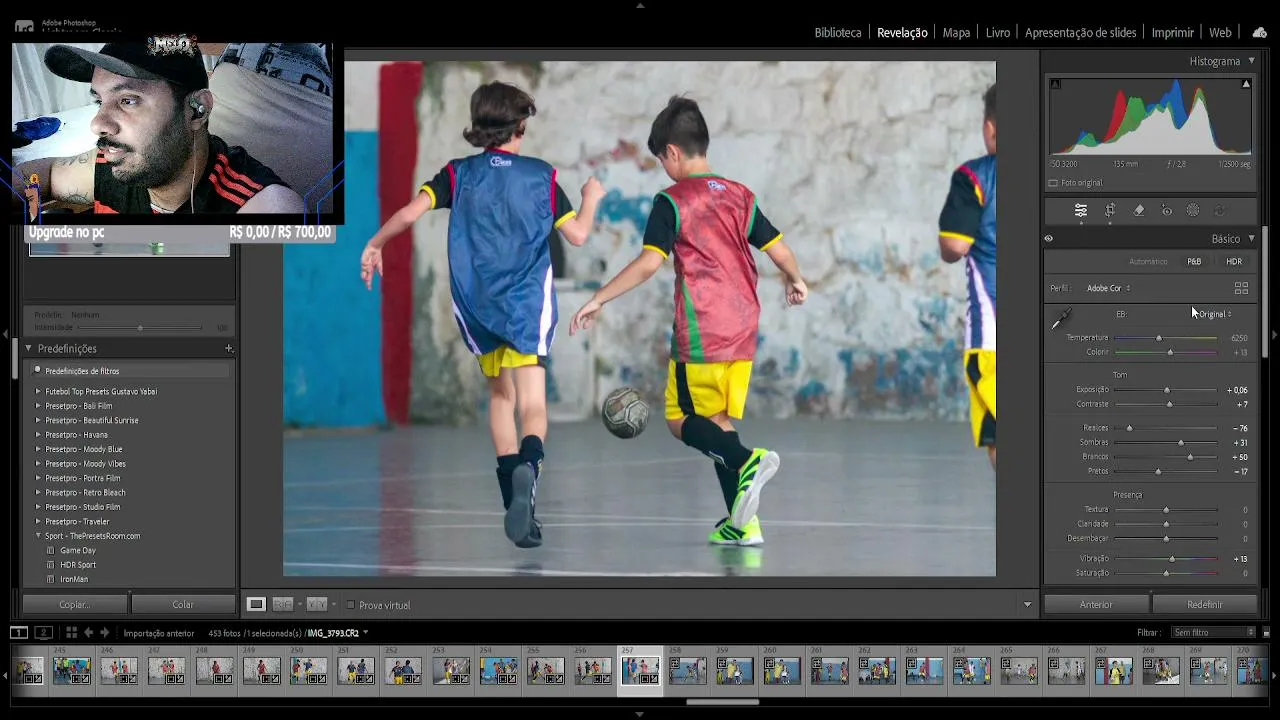Open the Apresentação de slides module
Image resolution: width=1280 pixels, height=720 pixels.
click(x=1081, y=32)
